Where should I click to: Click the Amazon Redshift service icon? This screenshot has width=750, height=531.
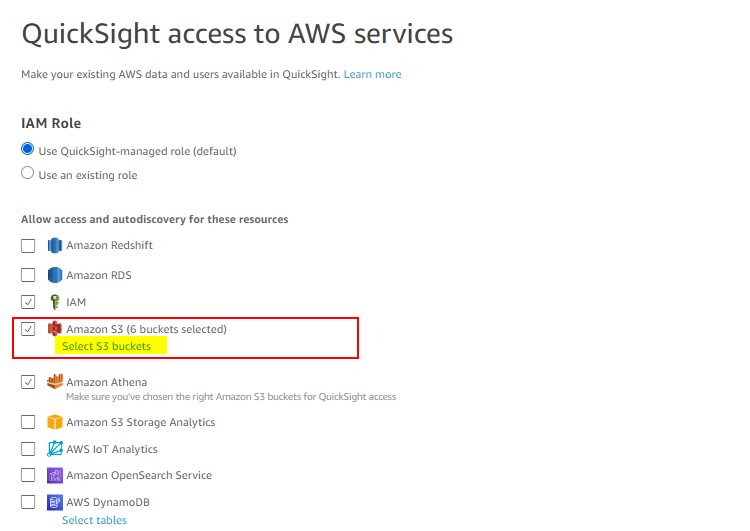(55, 245)
